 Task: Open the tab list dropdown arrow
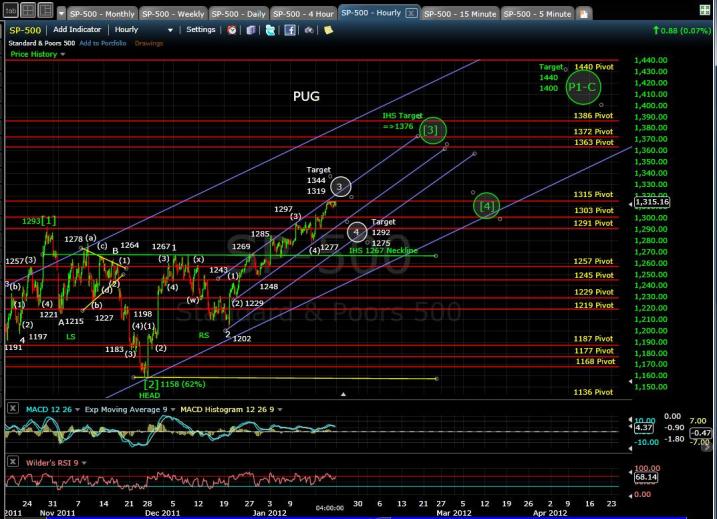[62, 13]
